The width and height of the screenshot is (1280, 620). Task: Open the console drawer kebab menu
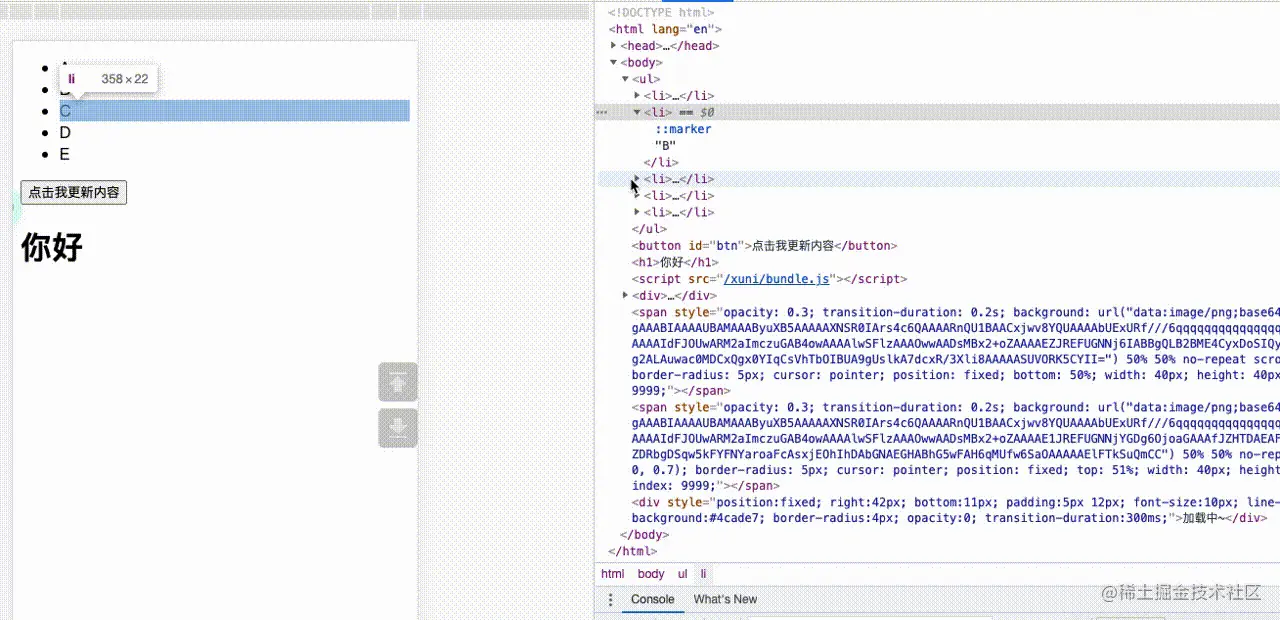pyautogui.click(x=611, y=599)
